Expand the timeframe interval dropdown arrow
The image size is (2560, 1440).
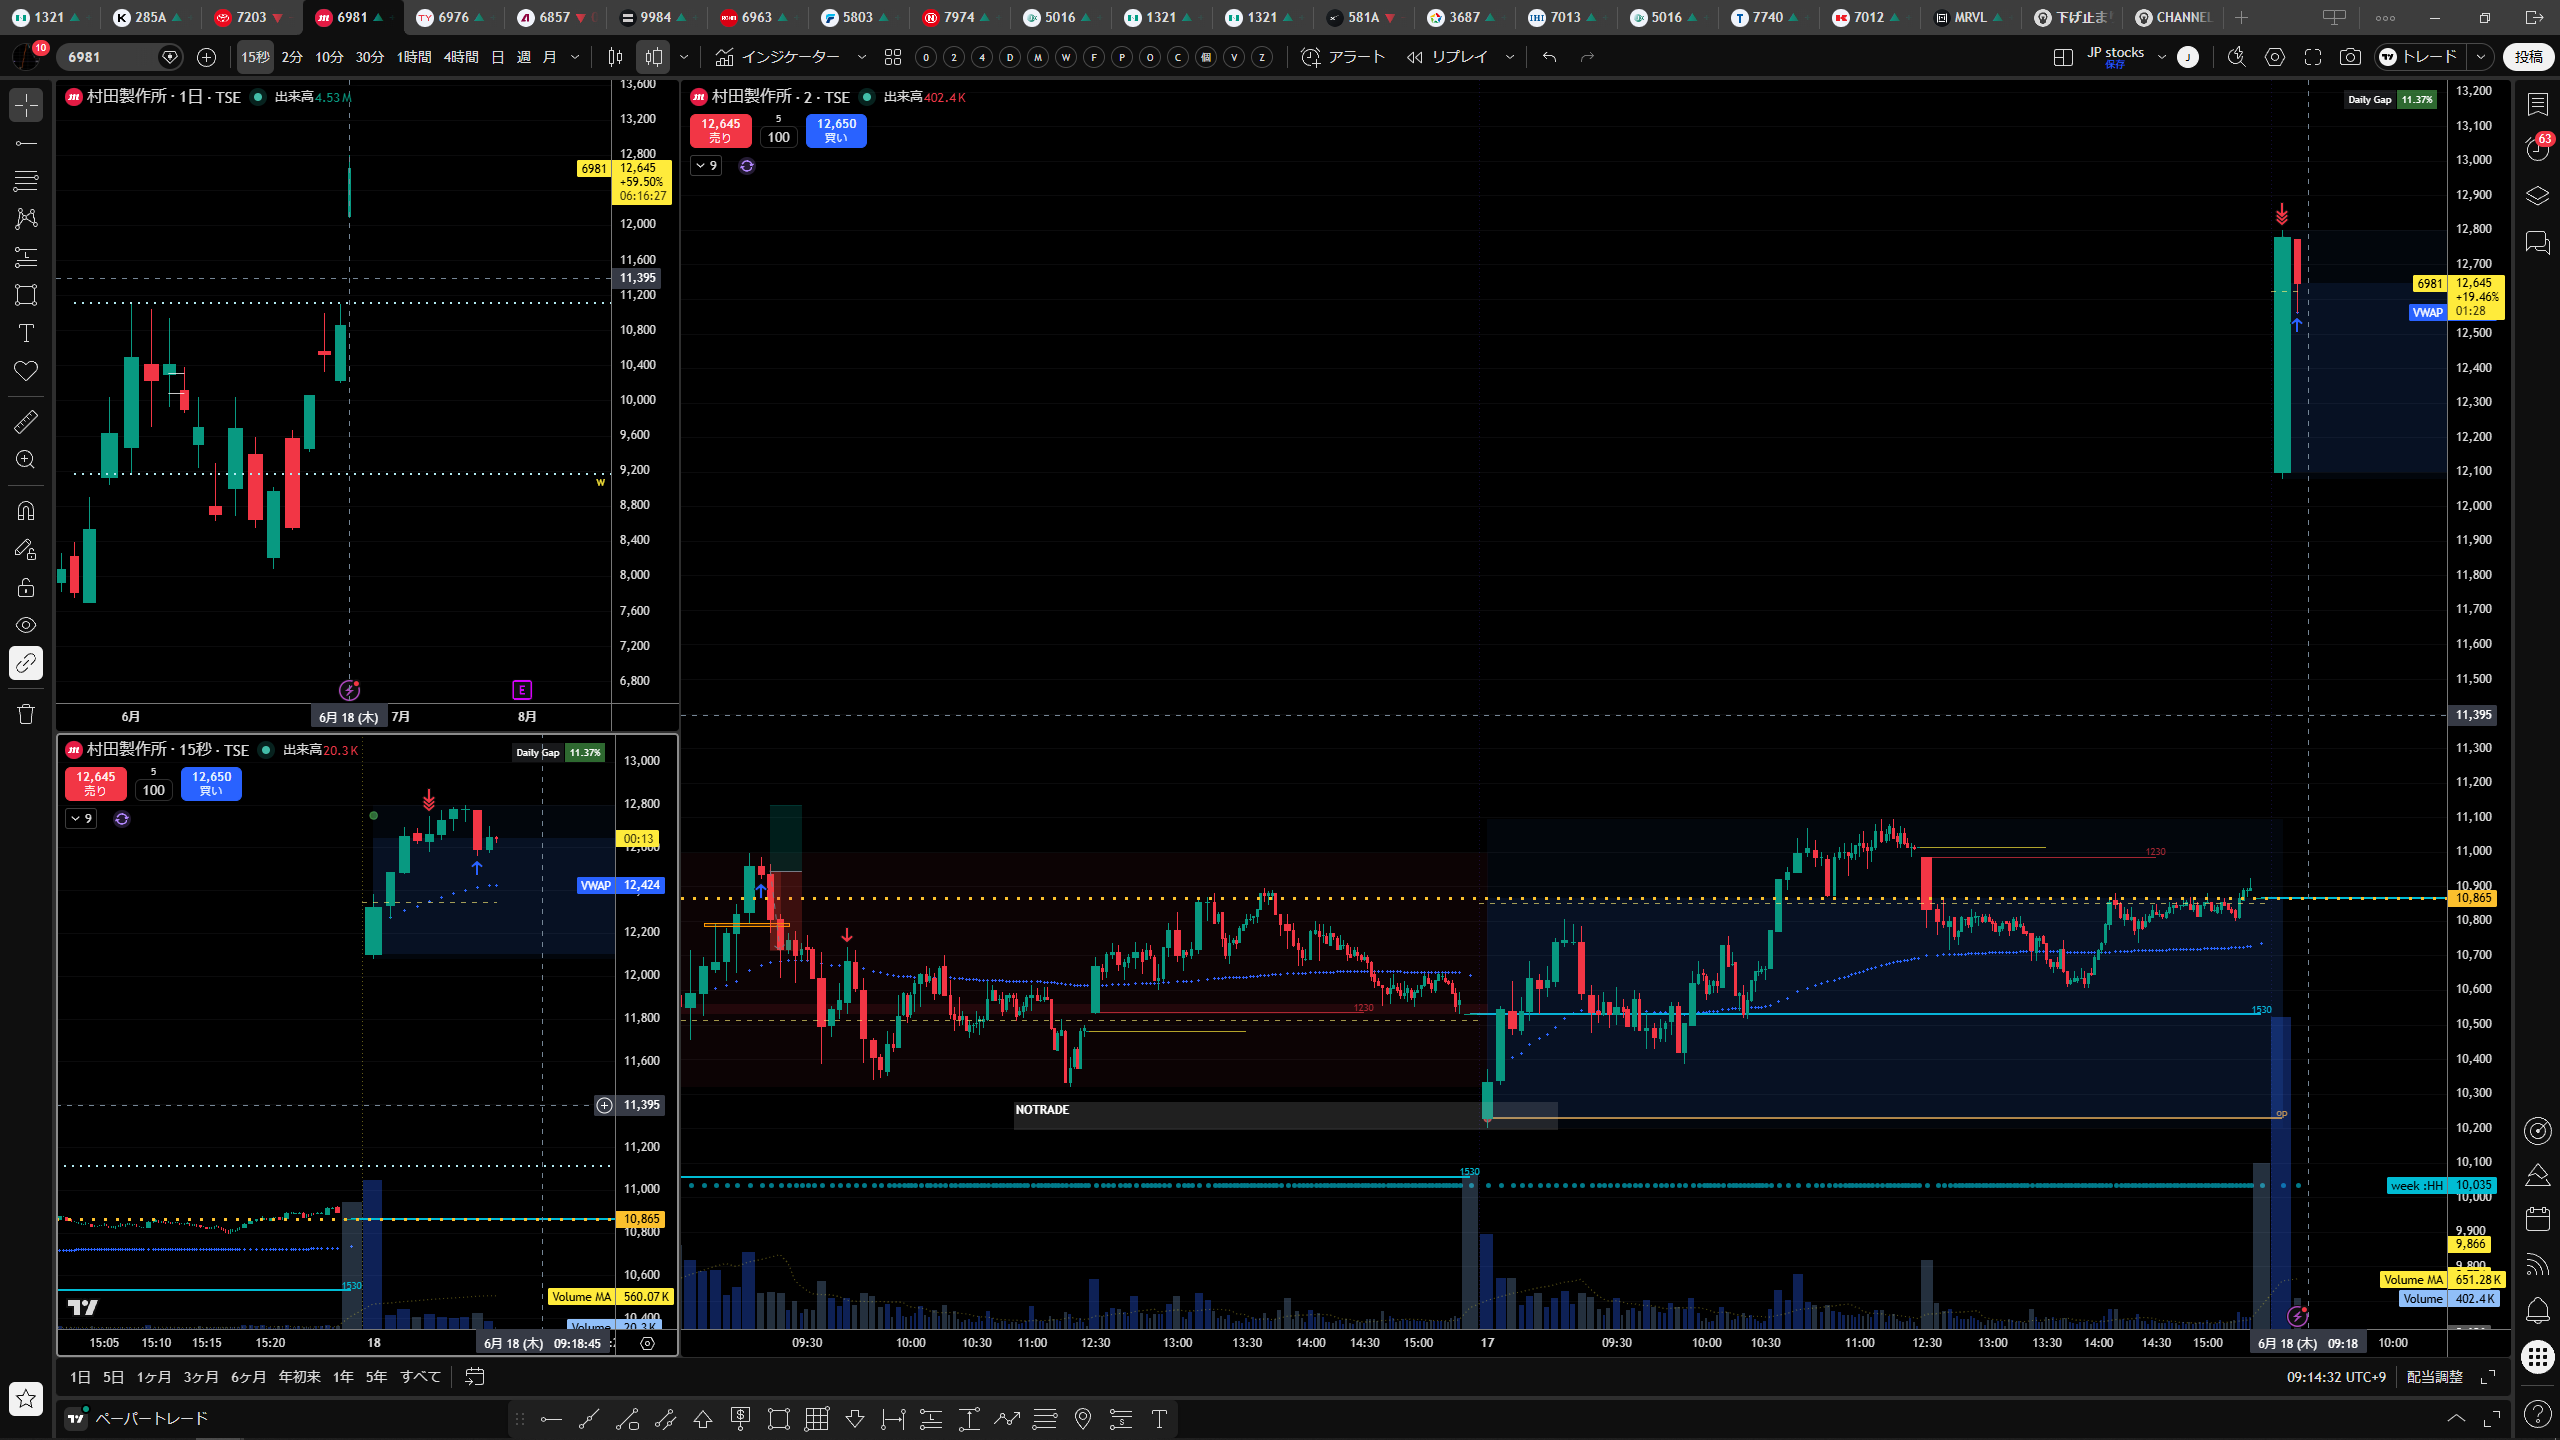[x=575, y=57]
